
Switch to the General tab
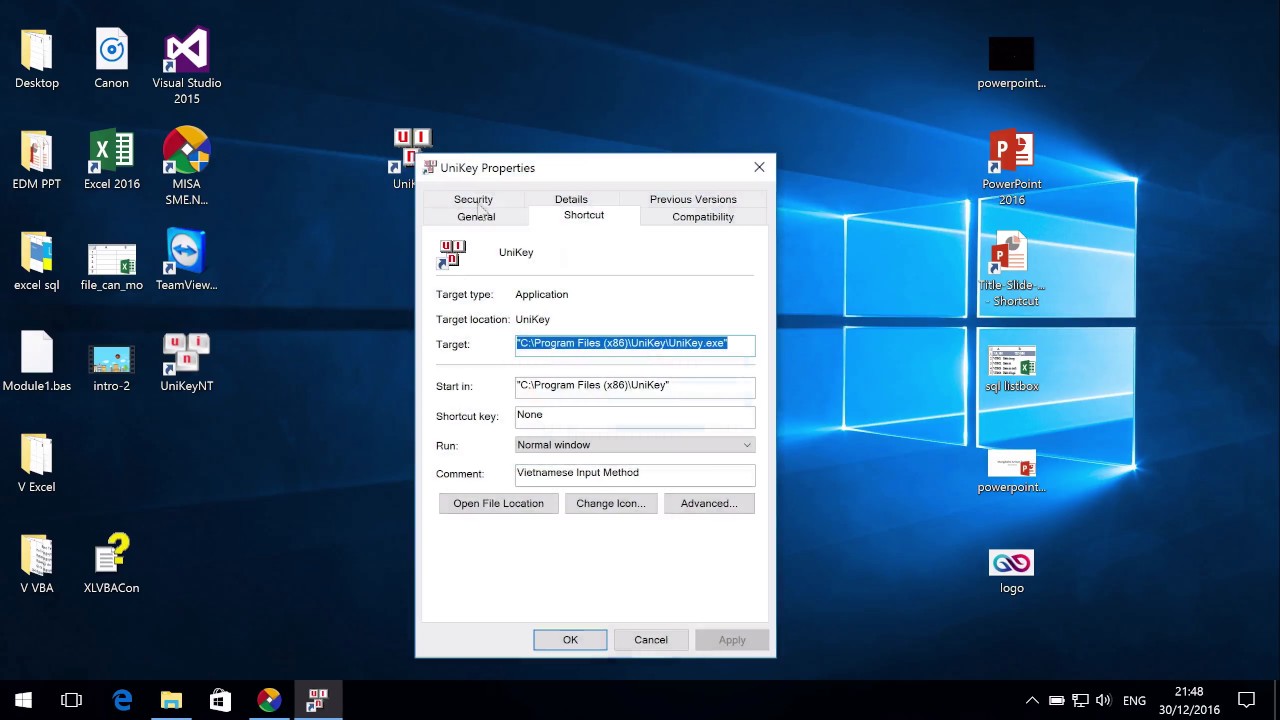point(476,217)
